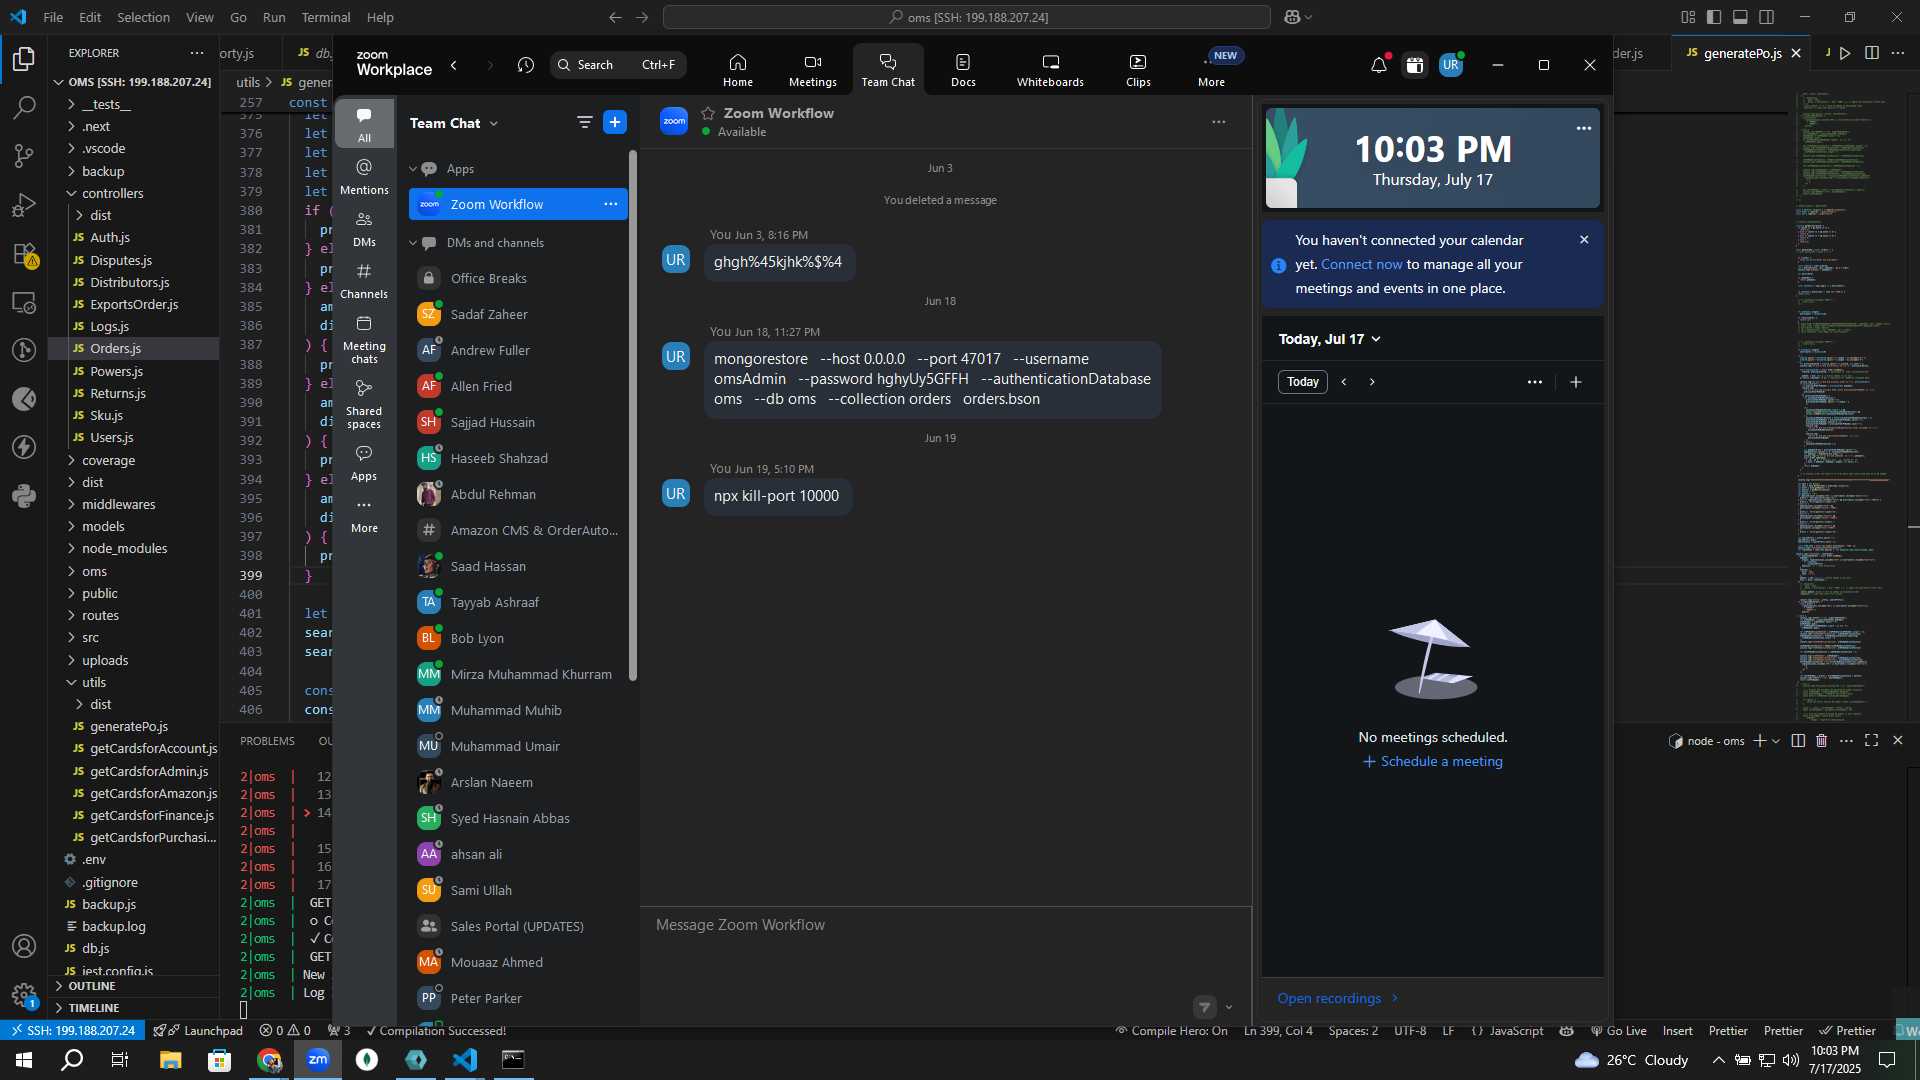
Task: Open Windows Start menu
Action: pos(24,1060)
